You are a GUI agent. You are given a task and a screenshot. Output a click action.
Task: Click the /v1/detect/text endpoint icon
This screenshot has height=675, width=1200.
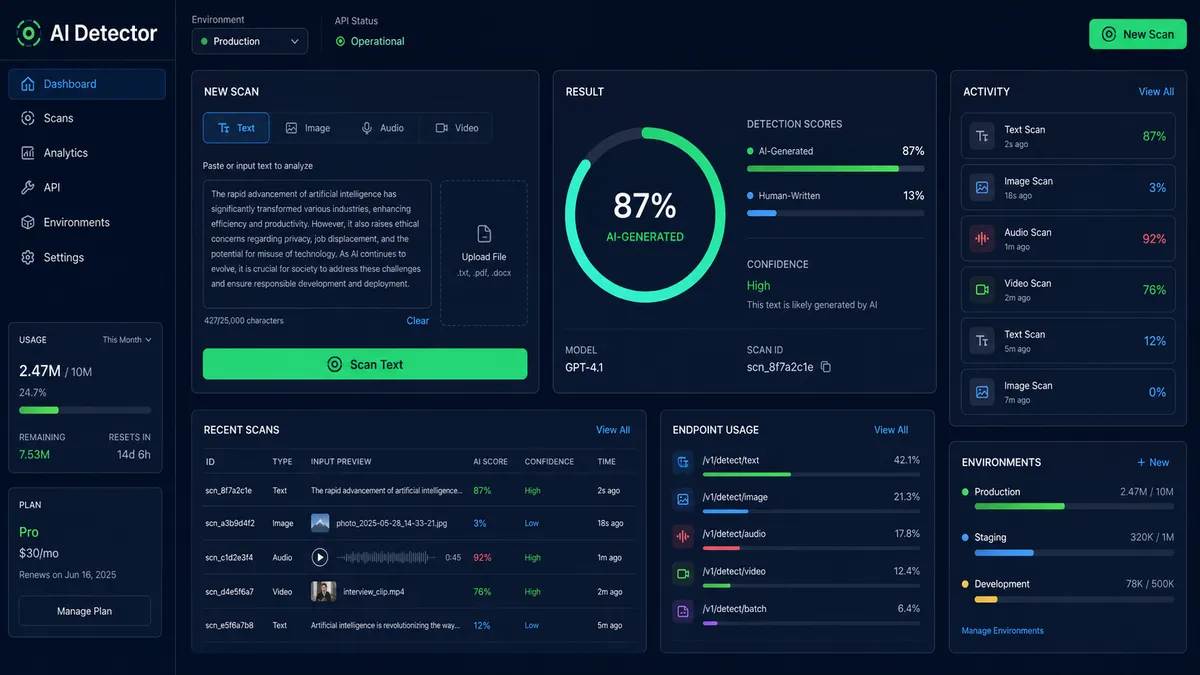pos(683,462)
